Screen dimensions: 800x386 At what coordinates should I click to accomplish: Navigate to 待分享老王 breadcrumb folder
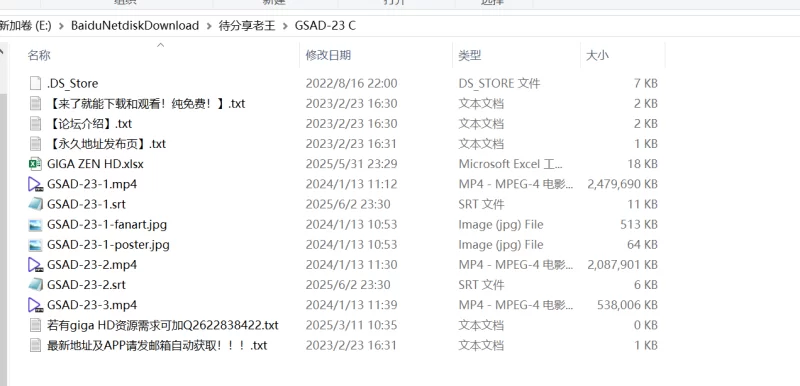coord(247,25)
